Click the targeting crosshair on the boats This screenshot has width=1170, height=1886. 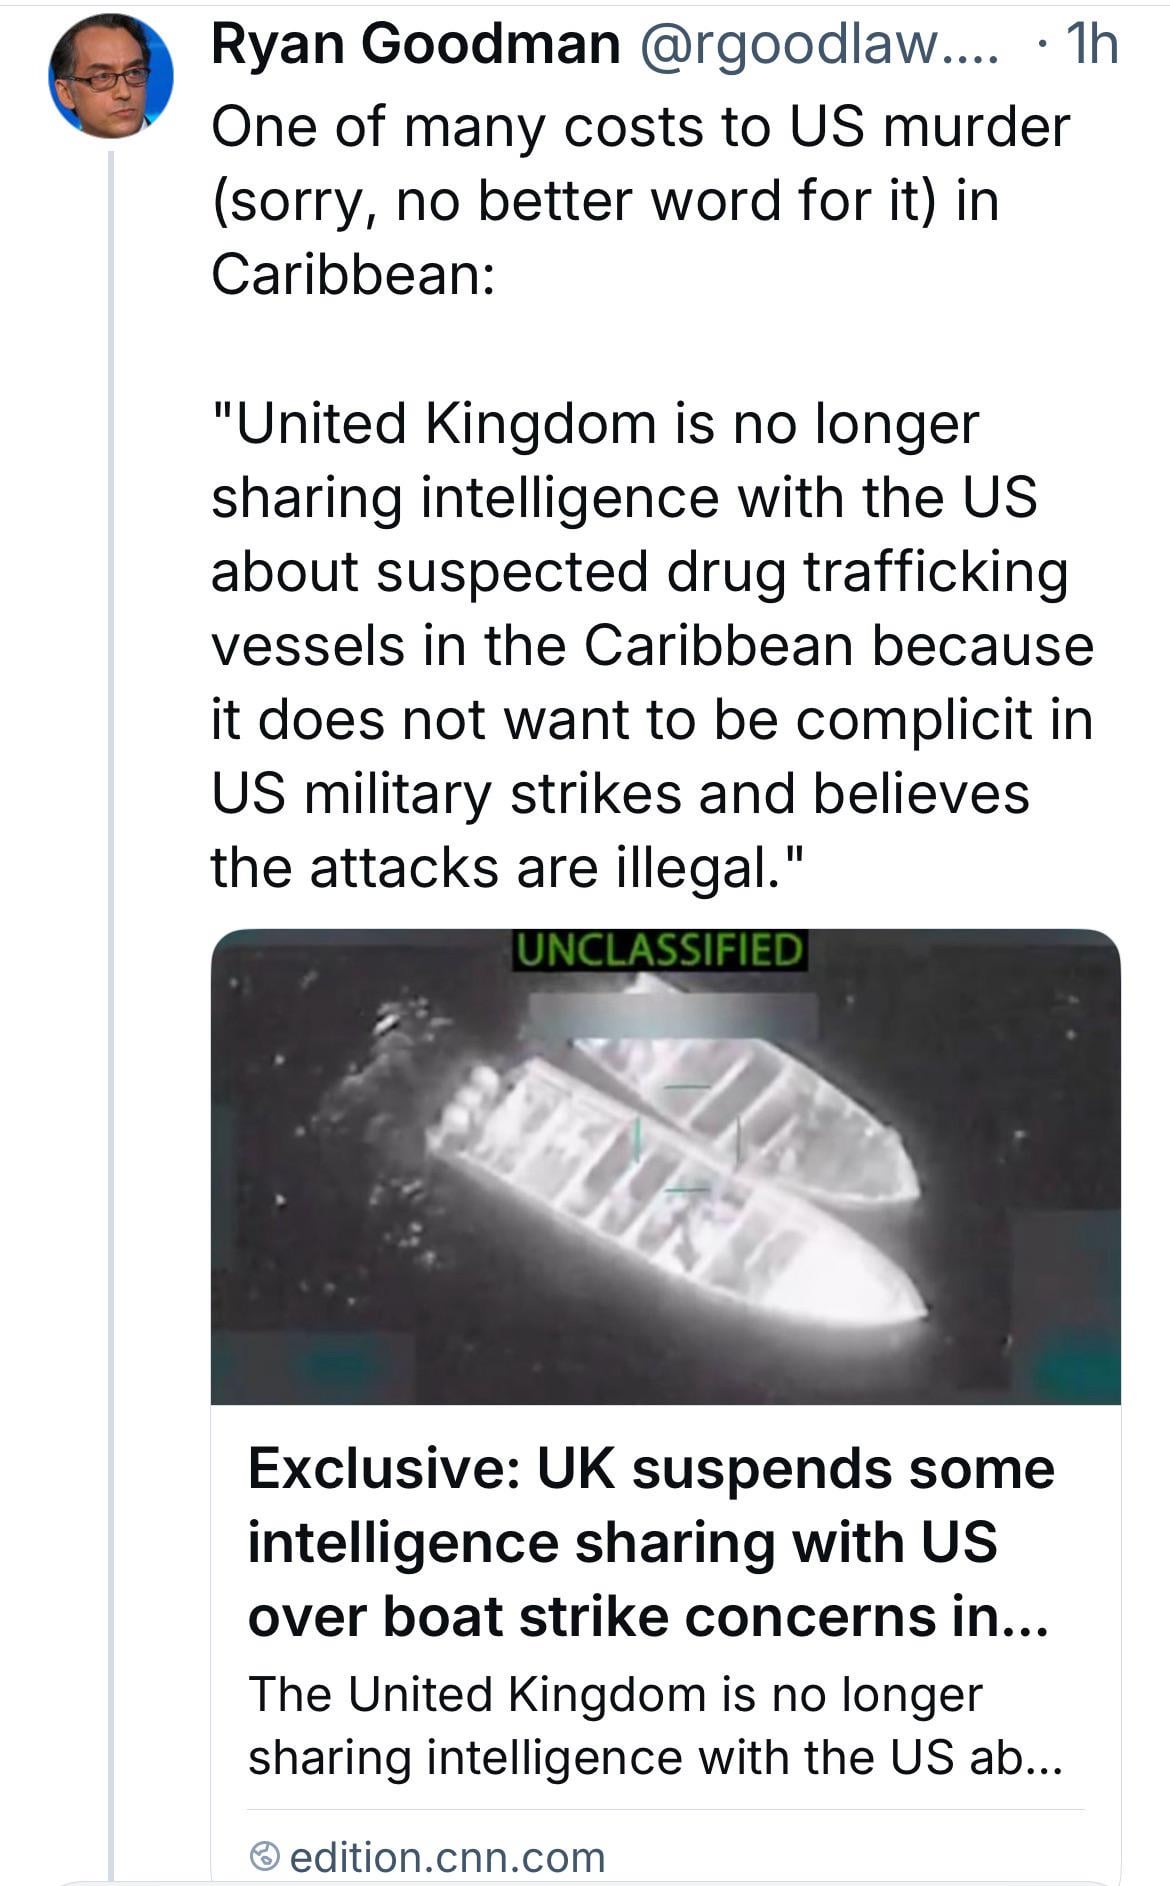tap(686, 1138)
